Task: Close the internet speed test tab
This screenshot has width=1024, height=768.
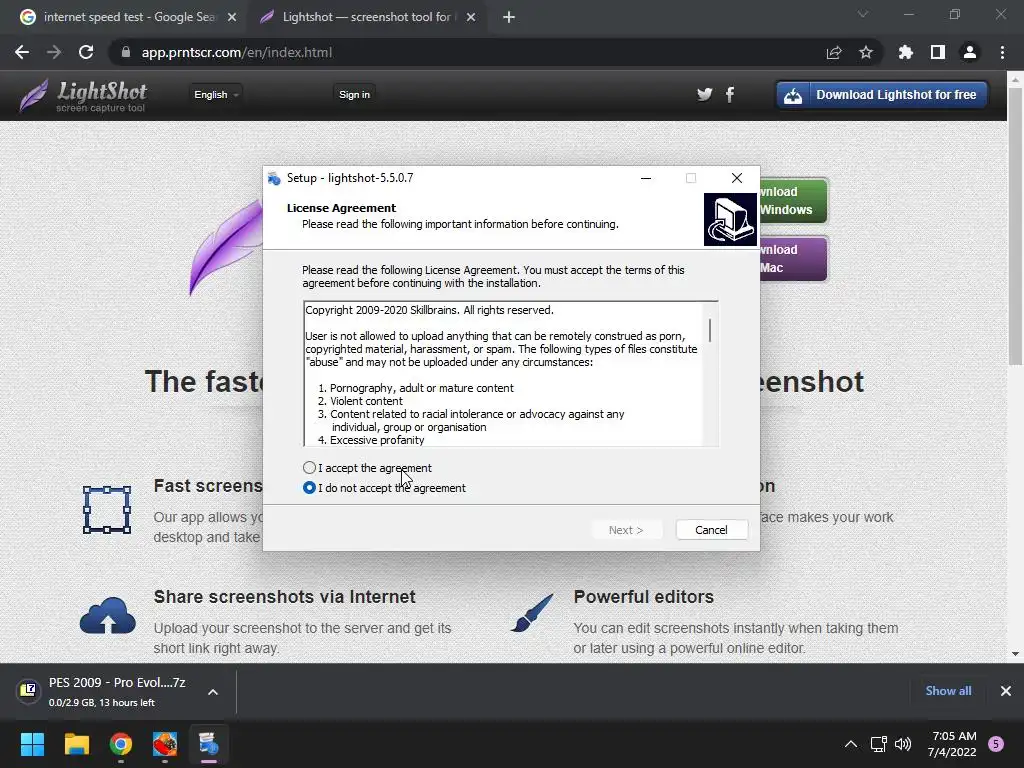Action: tap(232, 18)
